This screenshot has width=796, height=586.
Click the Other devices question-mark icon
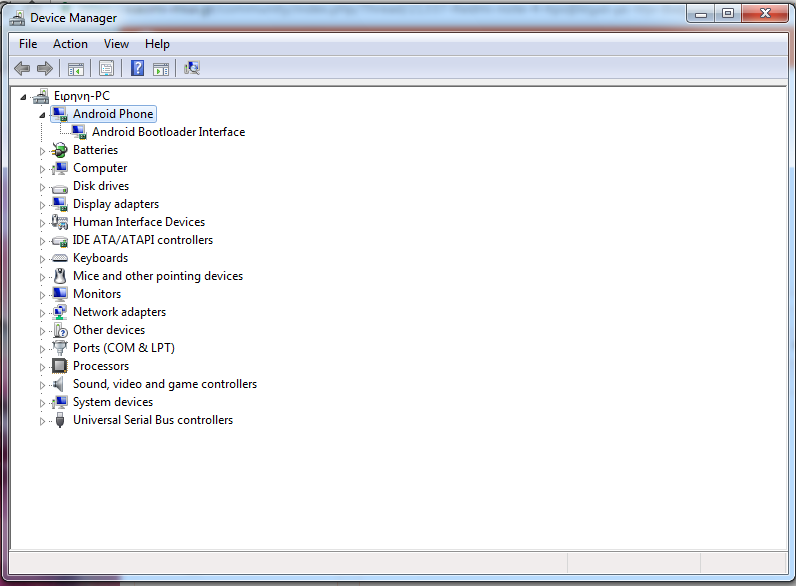click(60, 330)
